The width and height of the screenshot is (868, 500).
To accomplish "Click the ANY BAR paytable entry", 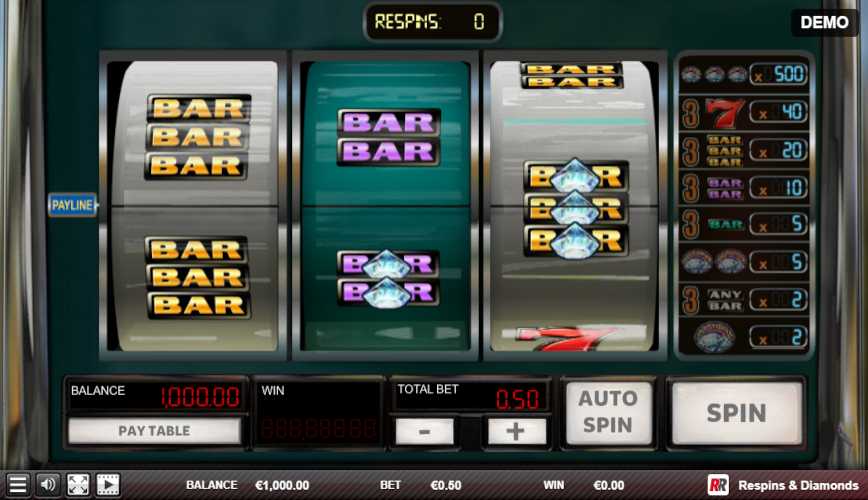I will (725, 300).
